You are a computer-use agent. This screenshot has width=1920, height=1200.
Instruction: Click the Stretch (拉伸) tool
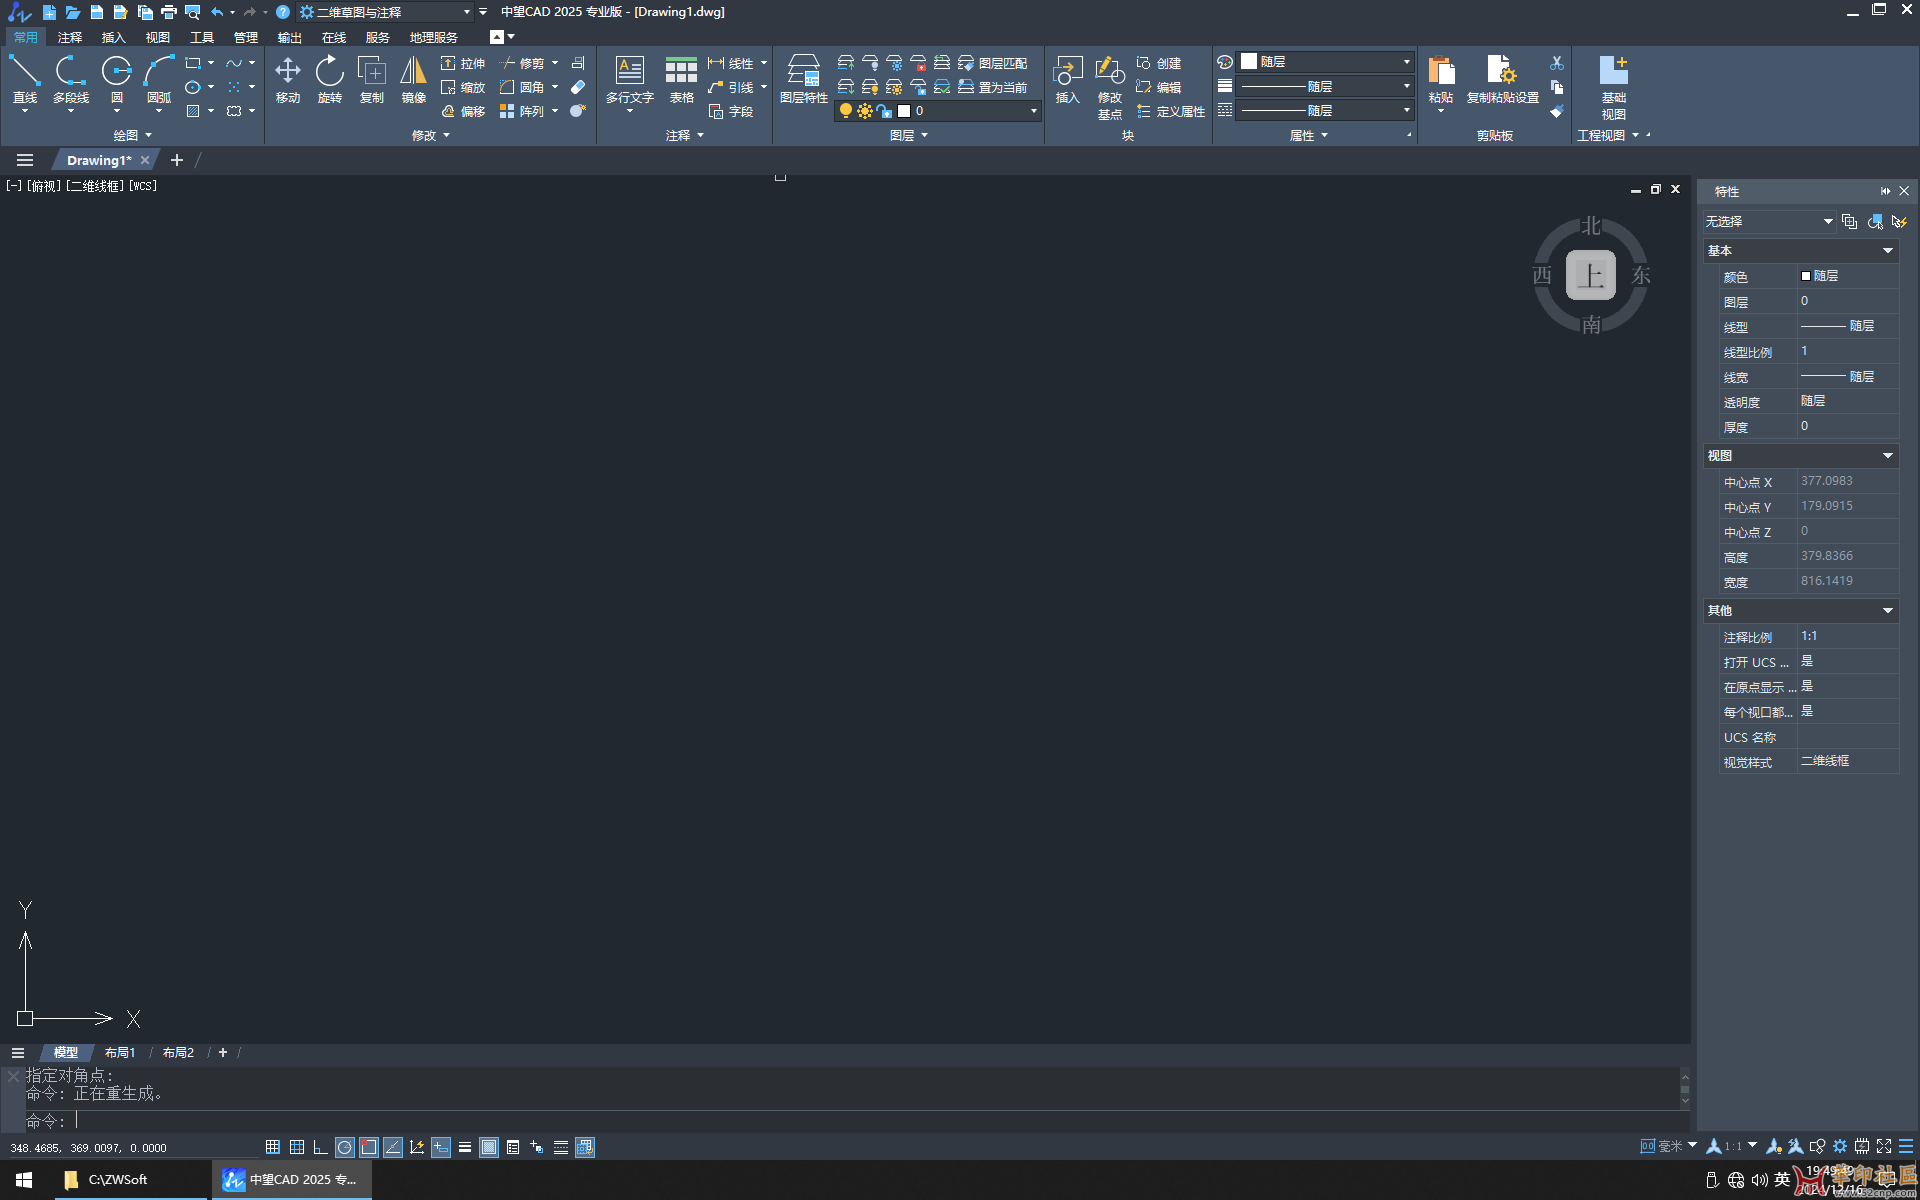coord(463,63)
